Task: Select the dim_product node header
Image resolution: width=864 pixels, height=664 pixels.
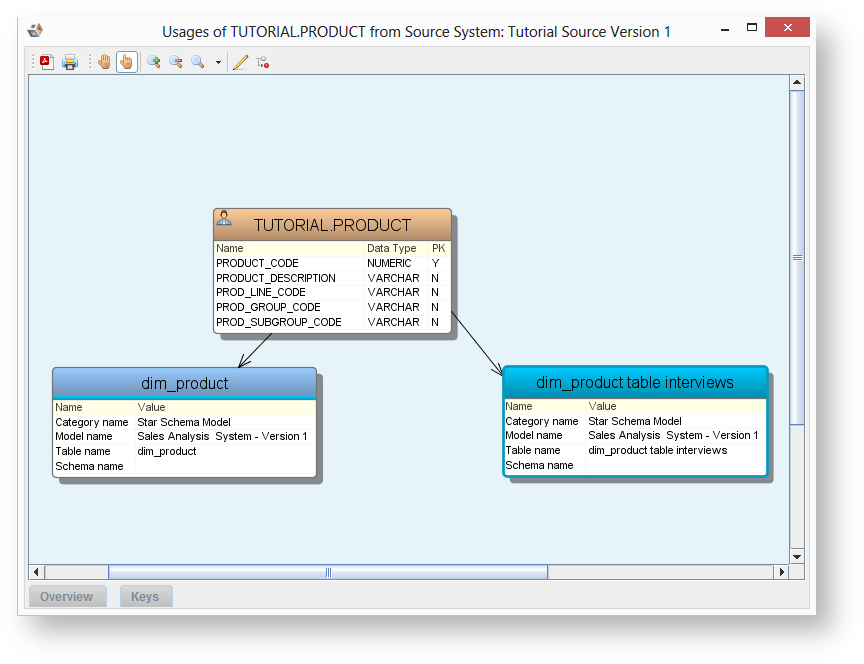Action: (184, 383)
